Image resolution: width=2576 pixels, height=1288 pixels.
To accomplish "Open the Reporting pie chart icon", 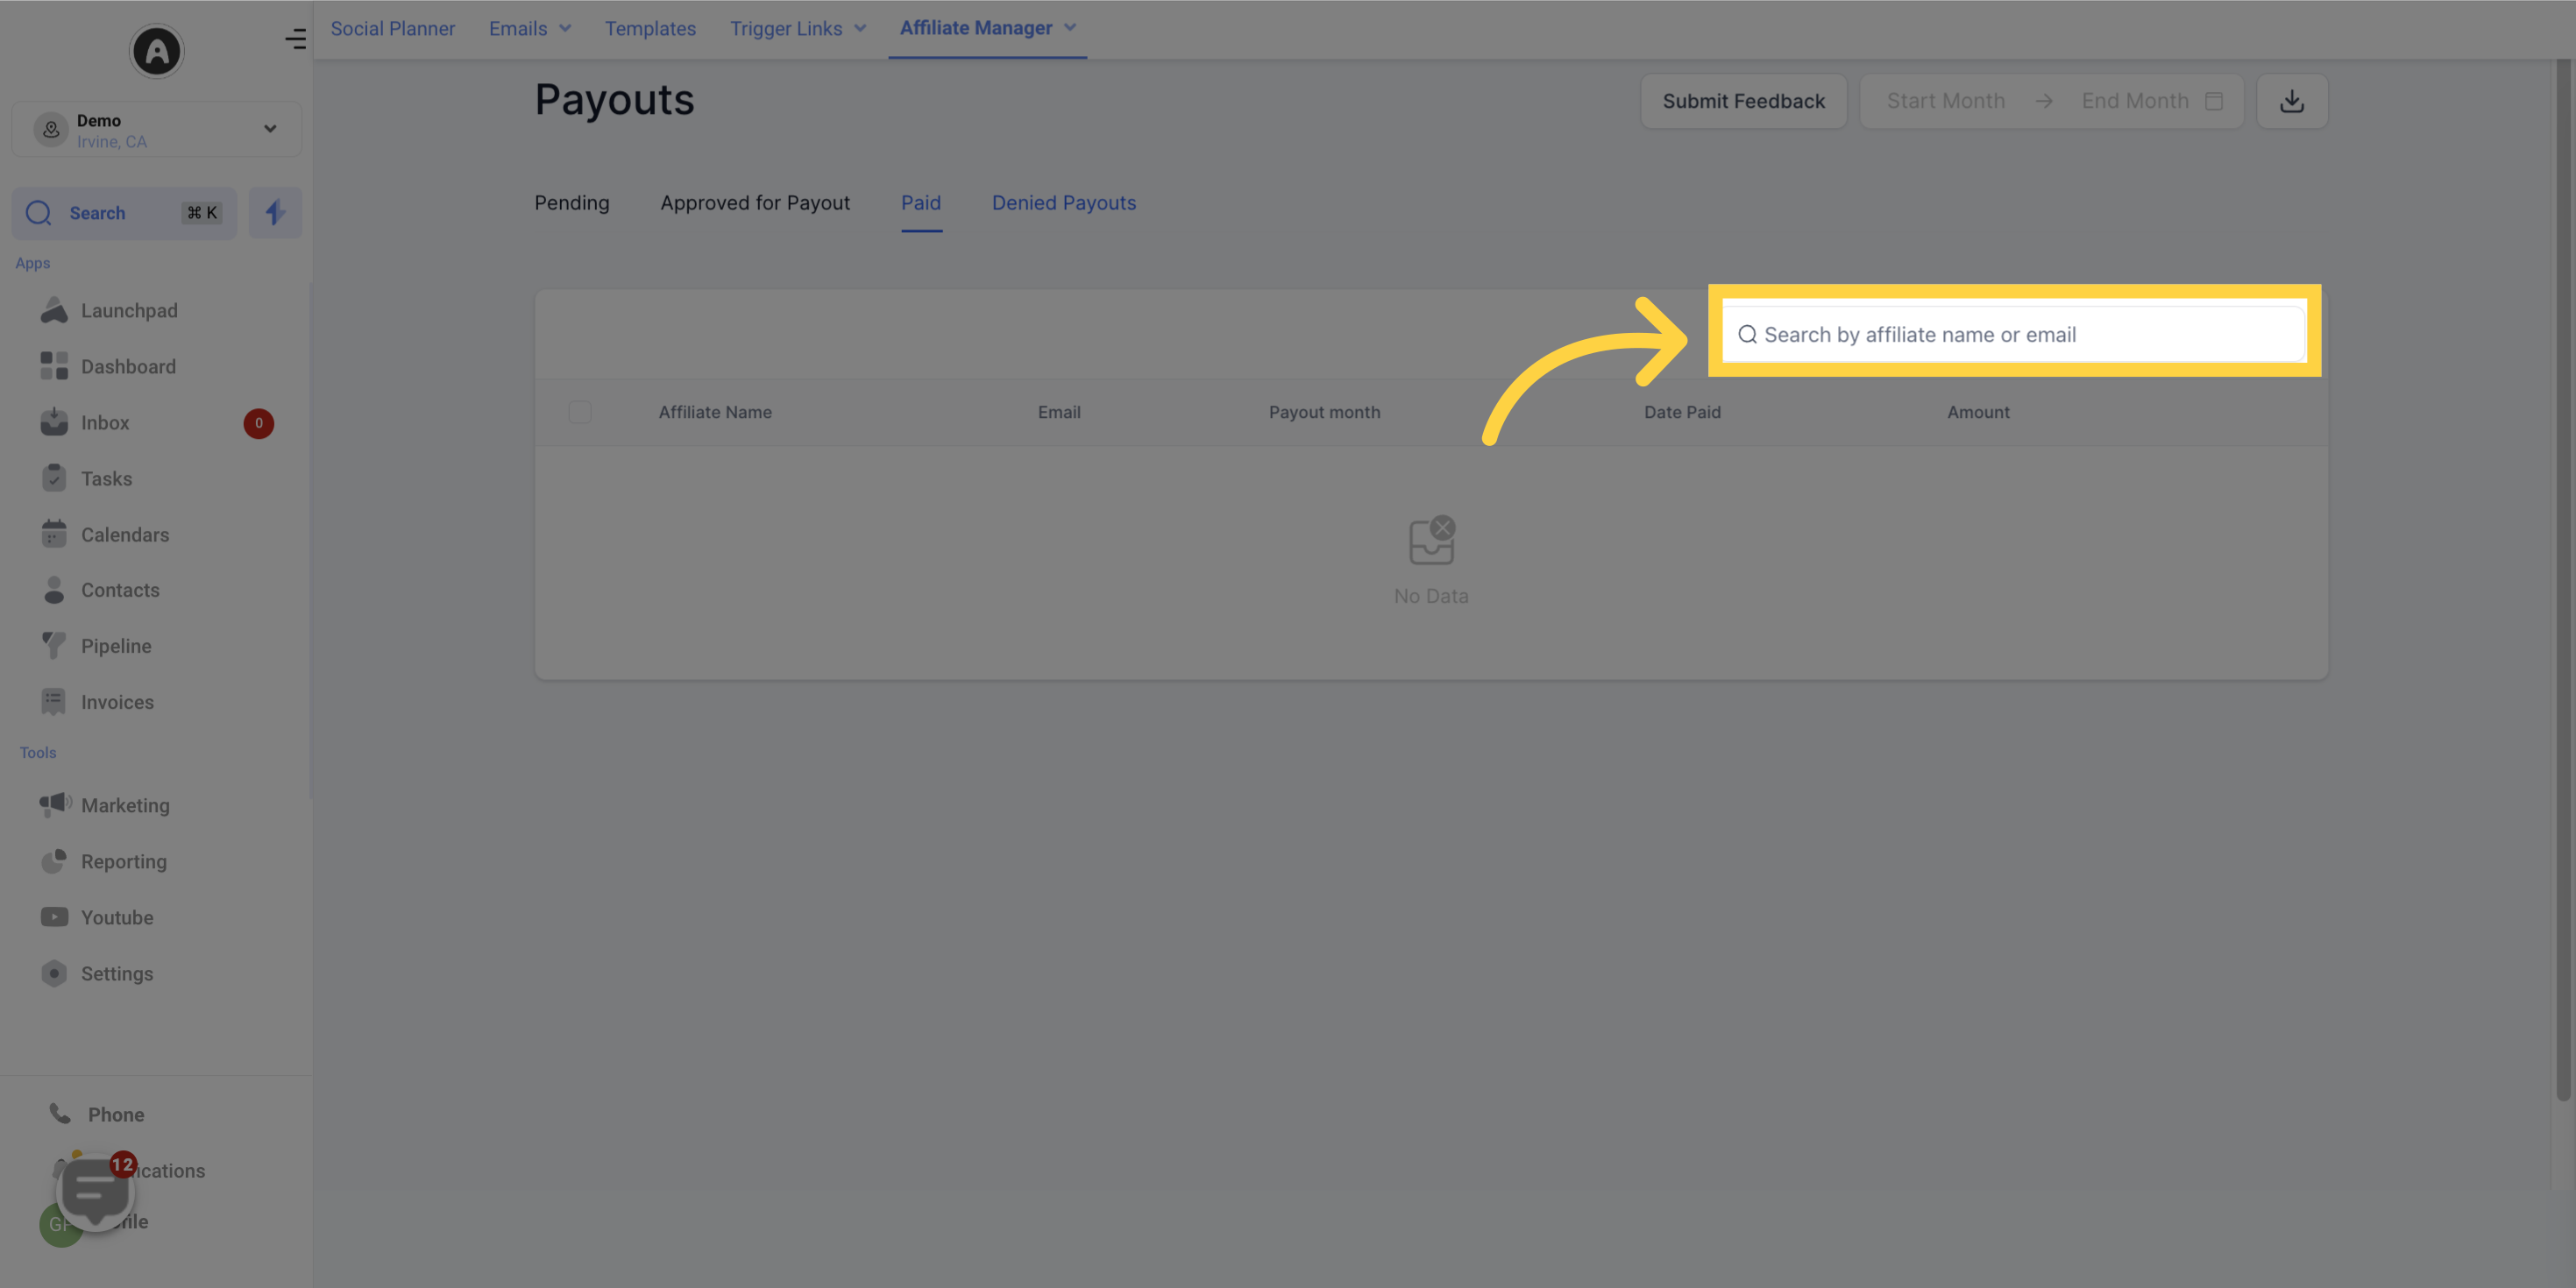I will coord(54,861).
